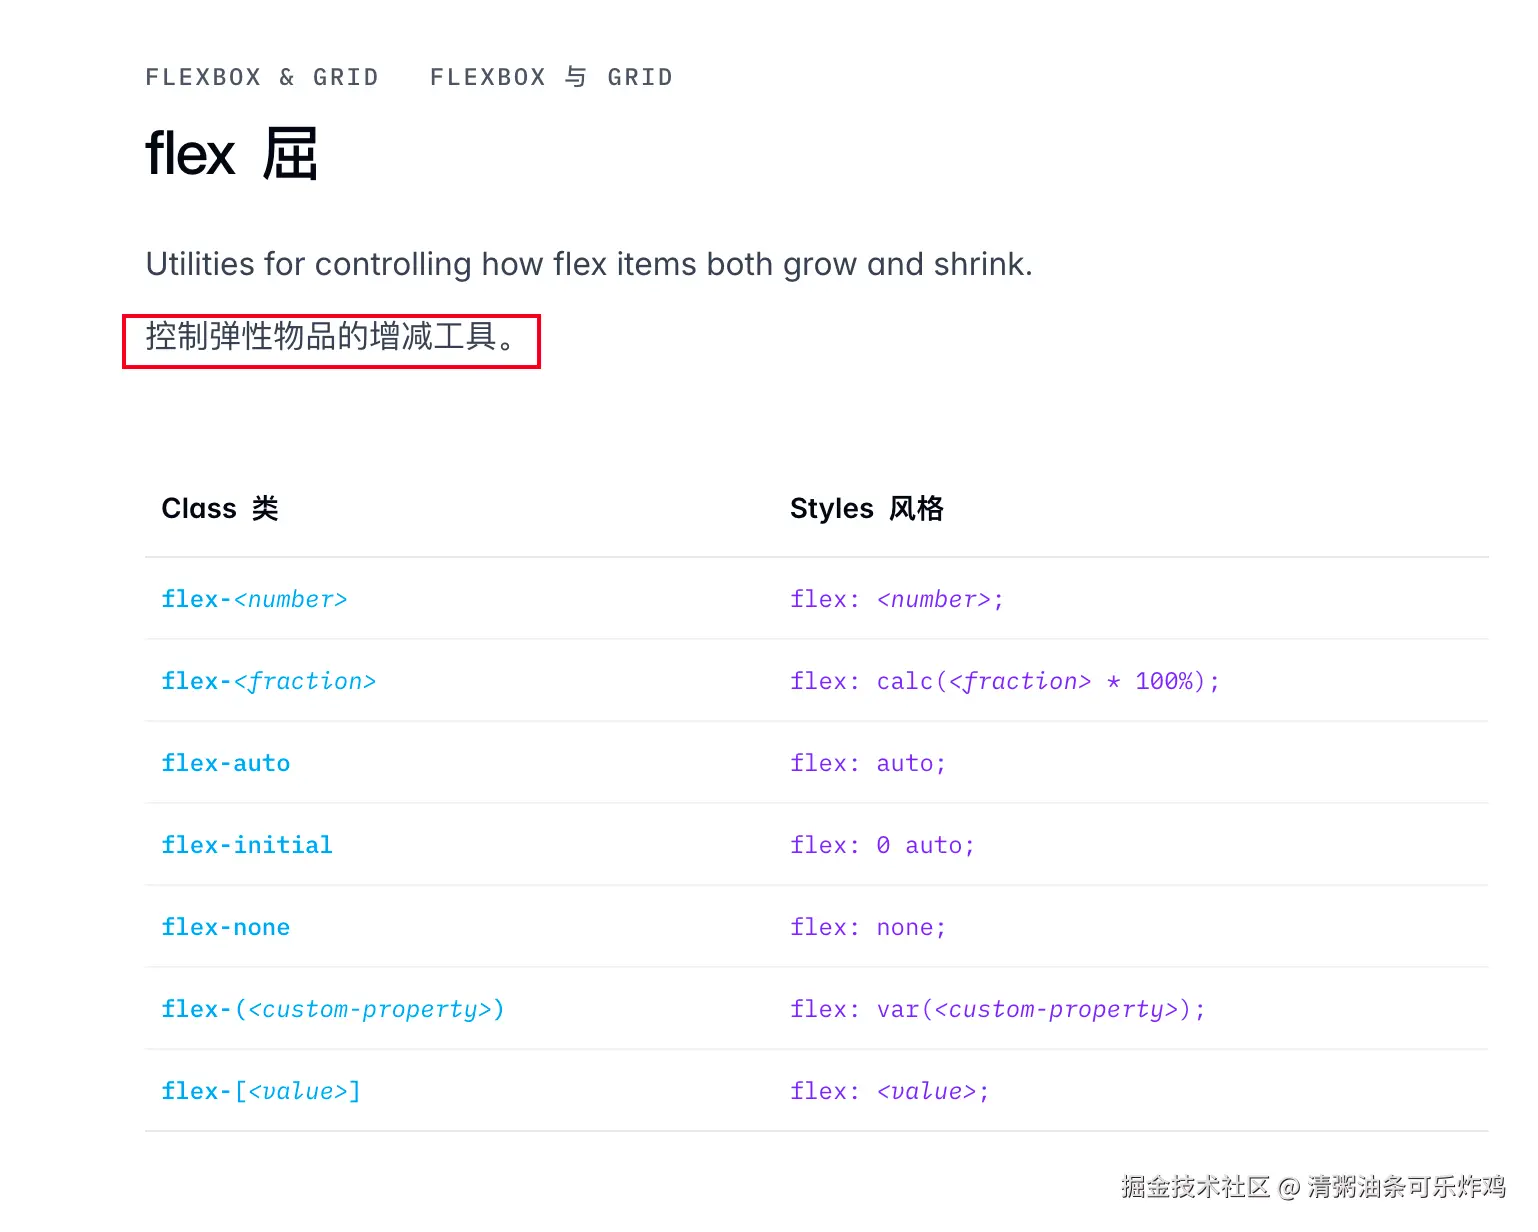Select the red-boxed Chinese description text

click(331, 337)
